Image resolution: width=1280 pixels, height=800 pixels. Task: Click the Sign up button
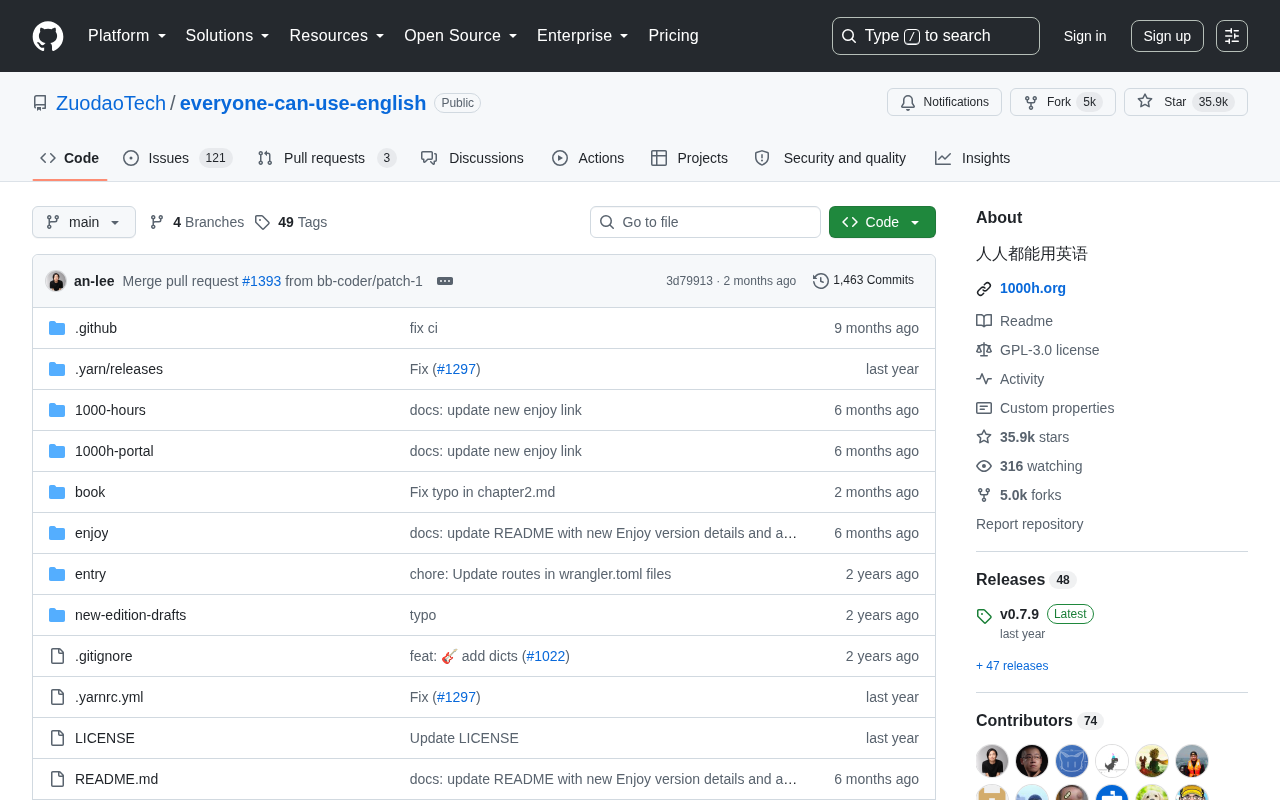(x=1167, y=36)
